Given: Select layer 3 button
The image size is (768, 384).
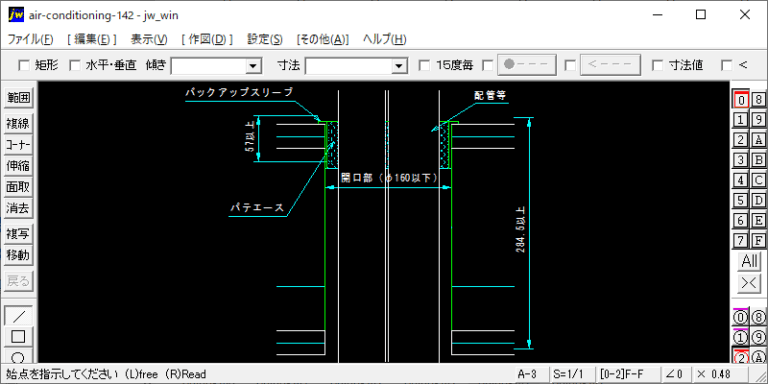Looking at the screenshot, I should [x=741, y=160].
